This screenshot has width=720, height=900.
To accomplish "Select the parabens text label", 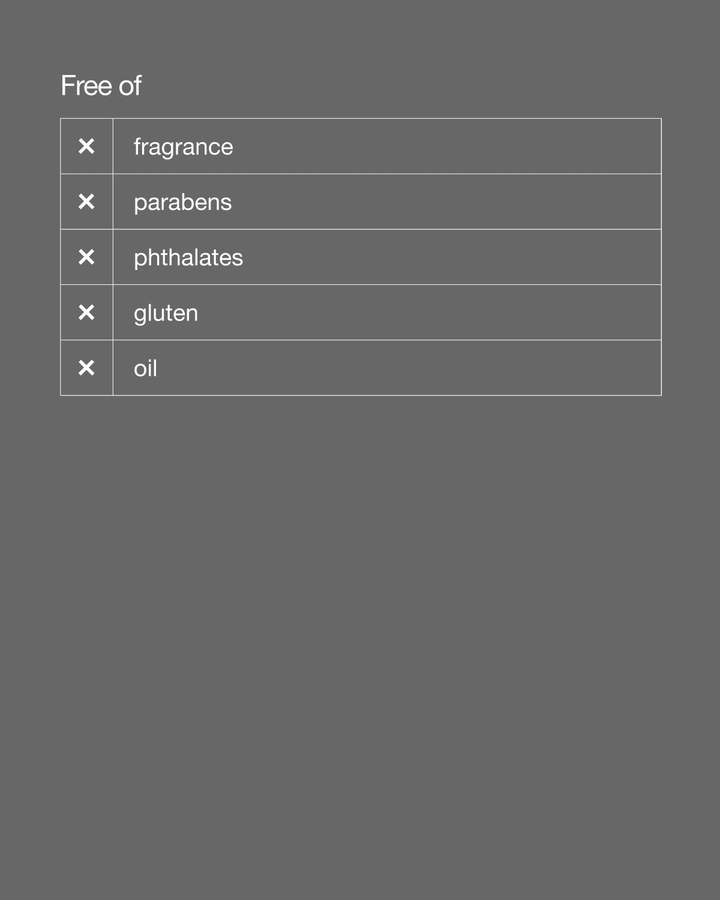I will pos(182,202).
